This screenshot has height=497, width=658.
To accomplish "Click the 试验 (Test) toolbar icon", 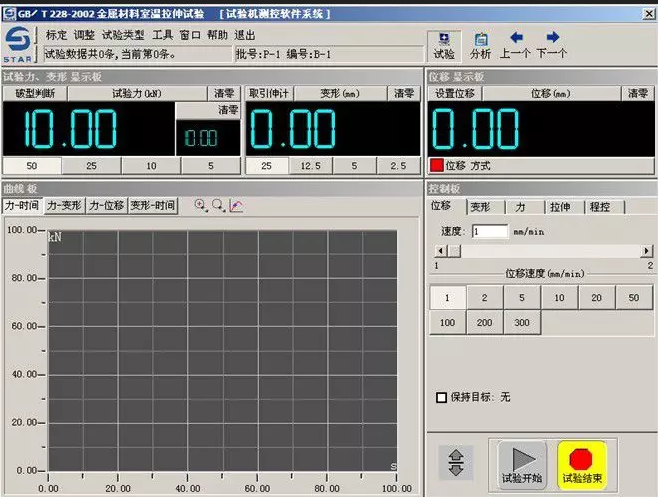I will click(x=443, y=44).
